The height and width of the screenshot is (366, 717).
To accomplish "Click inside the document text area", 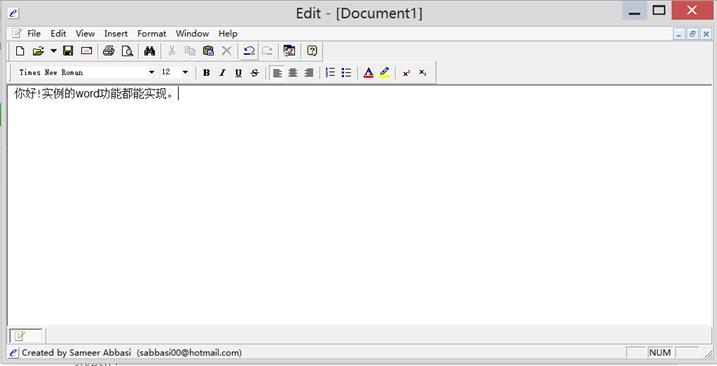I will tap(359, 206).
